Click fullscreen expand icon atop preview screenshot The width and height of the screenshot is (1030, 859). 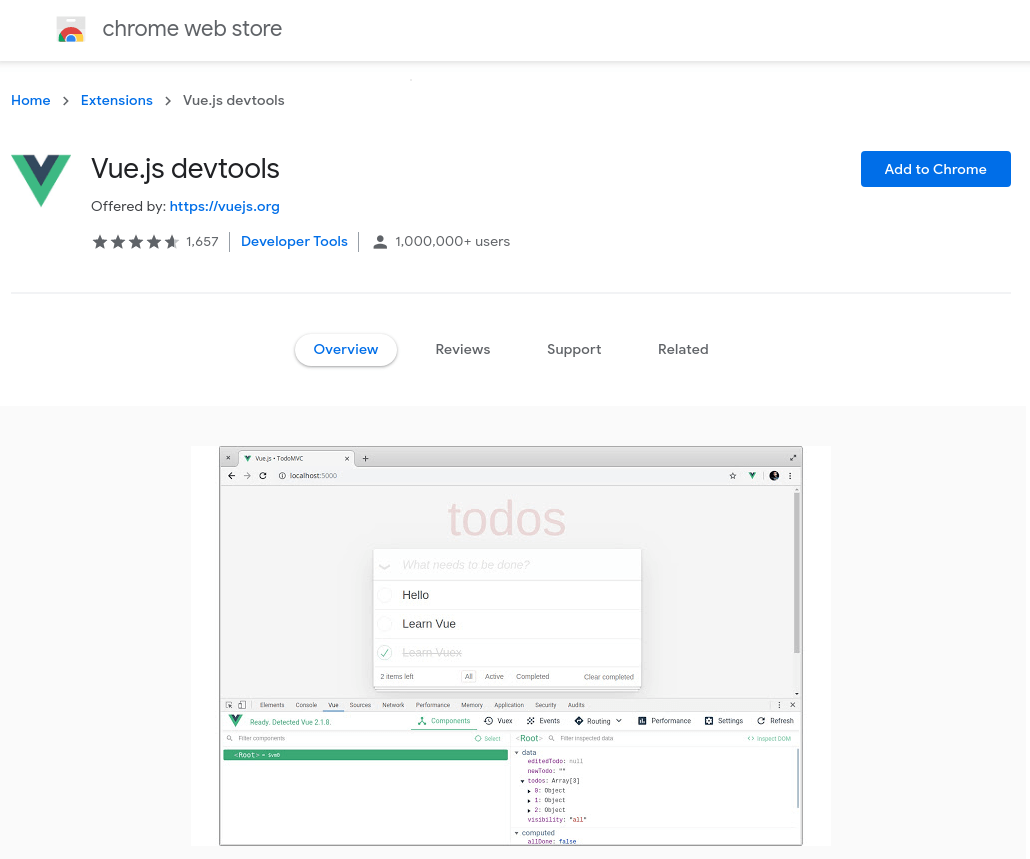[x=793, y=458]
